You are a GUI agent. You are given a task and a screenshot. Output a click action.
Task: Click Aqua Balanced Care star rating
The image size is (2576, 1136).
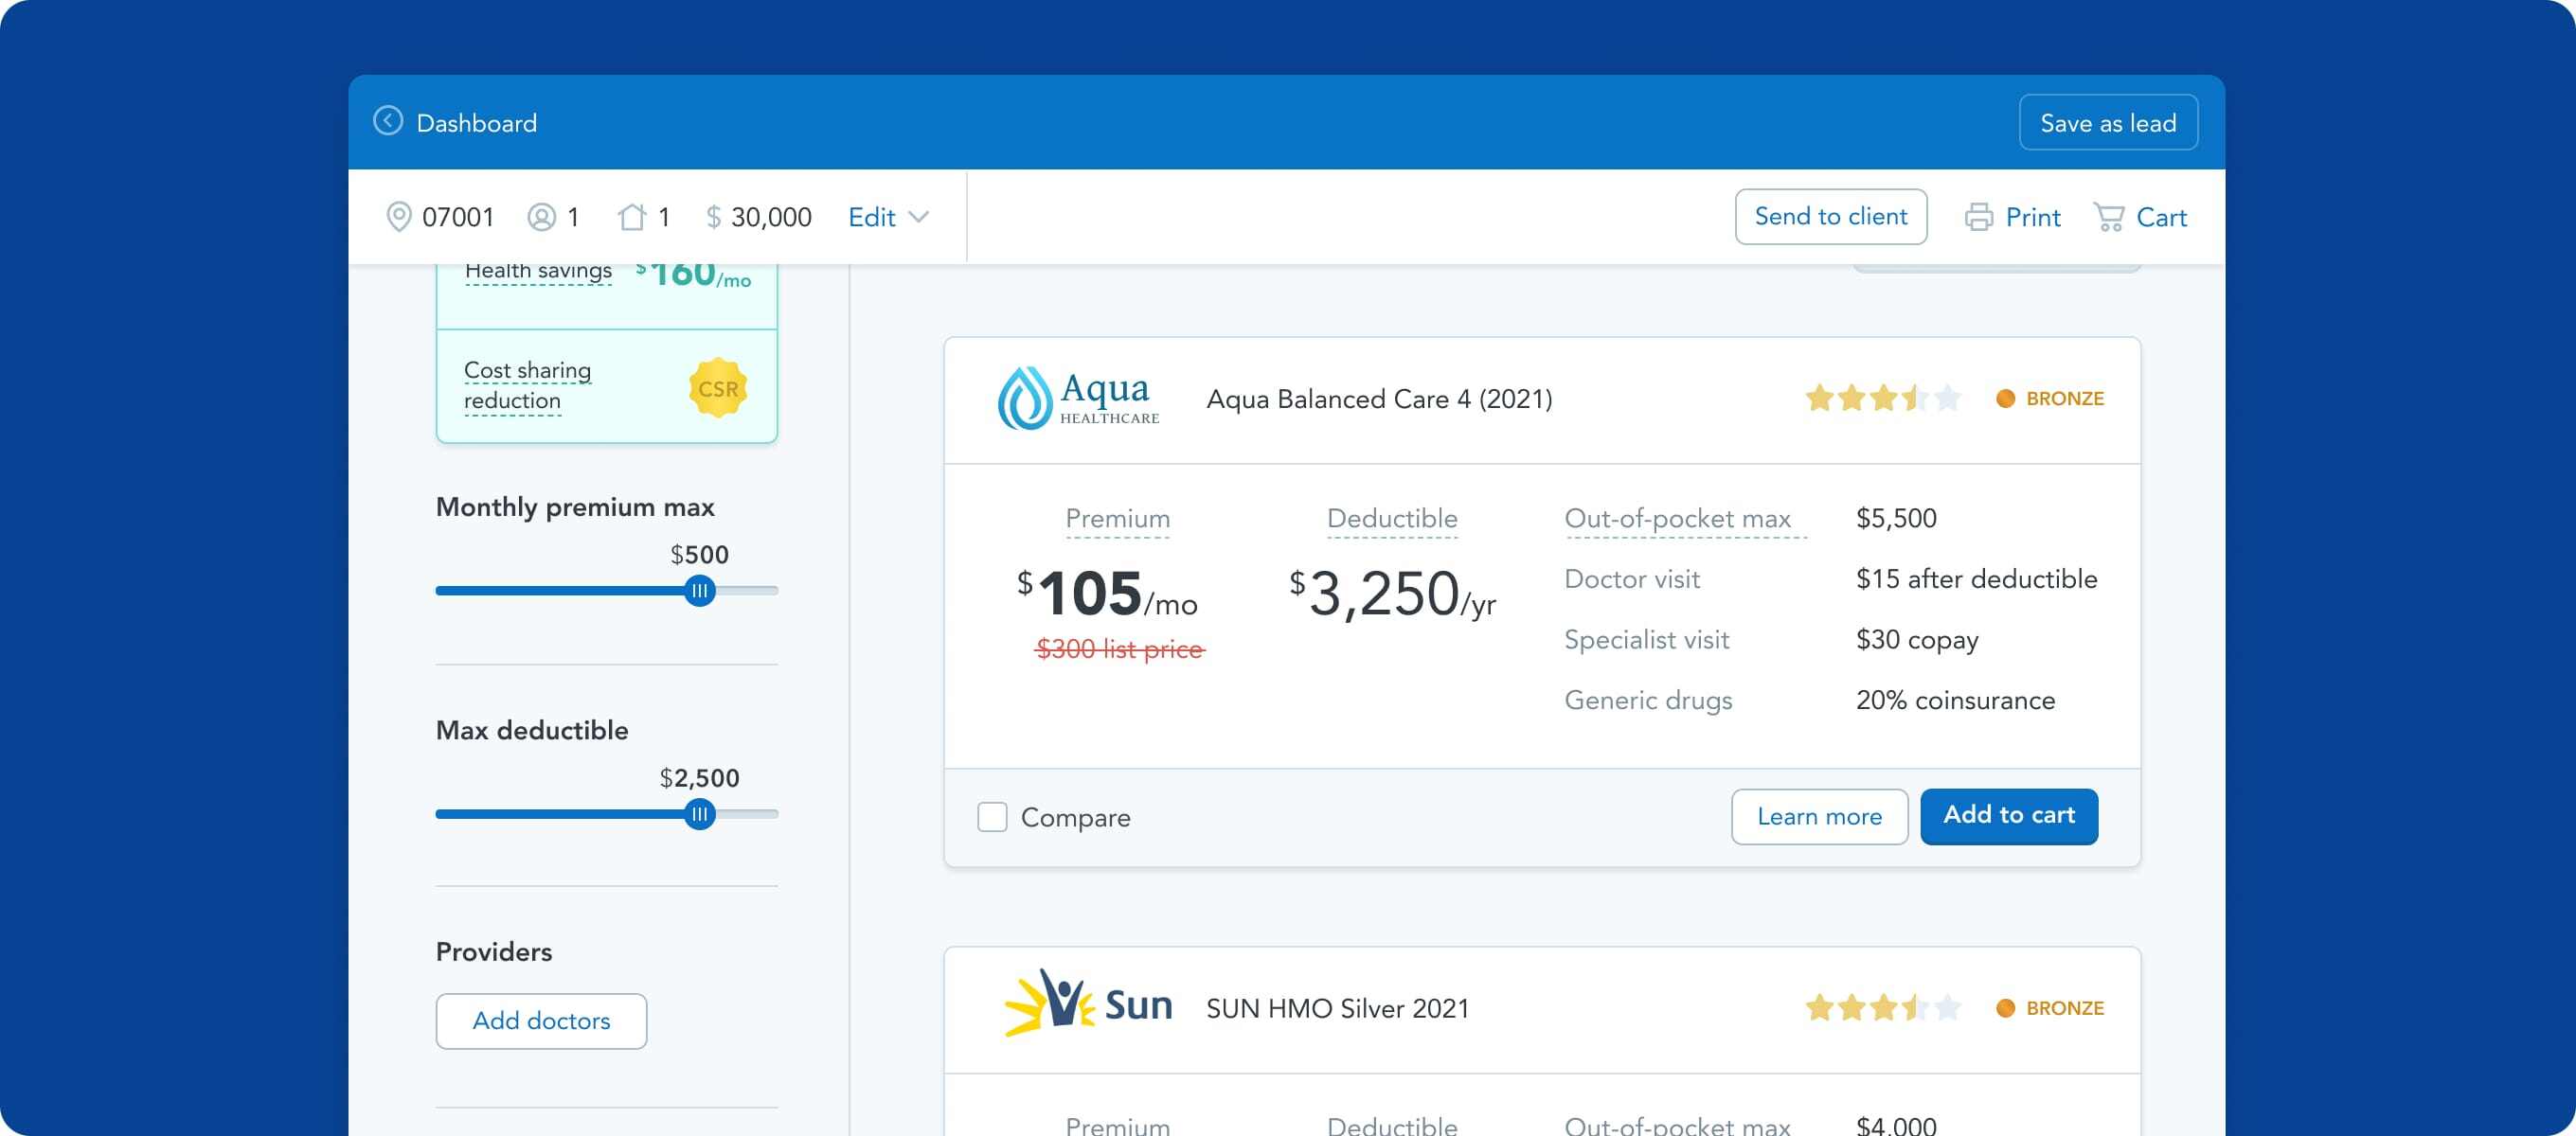[x=1882, y=398]
